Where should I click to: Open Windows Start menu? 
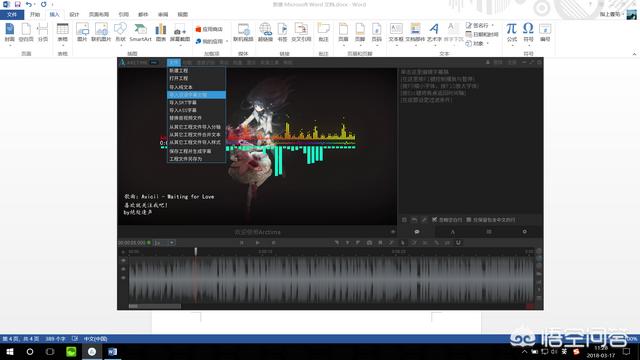pyautogui.click(x=10, y=351)
